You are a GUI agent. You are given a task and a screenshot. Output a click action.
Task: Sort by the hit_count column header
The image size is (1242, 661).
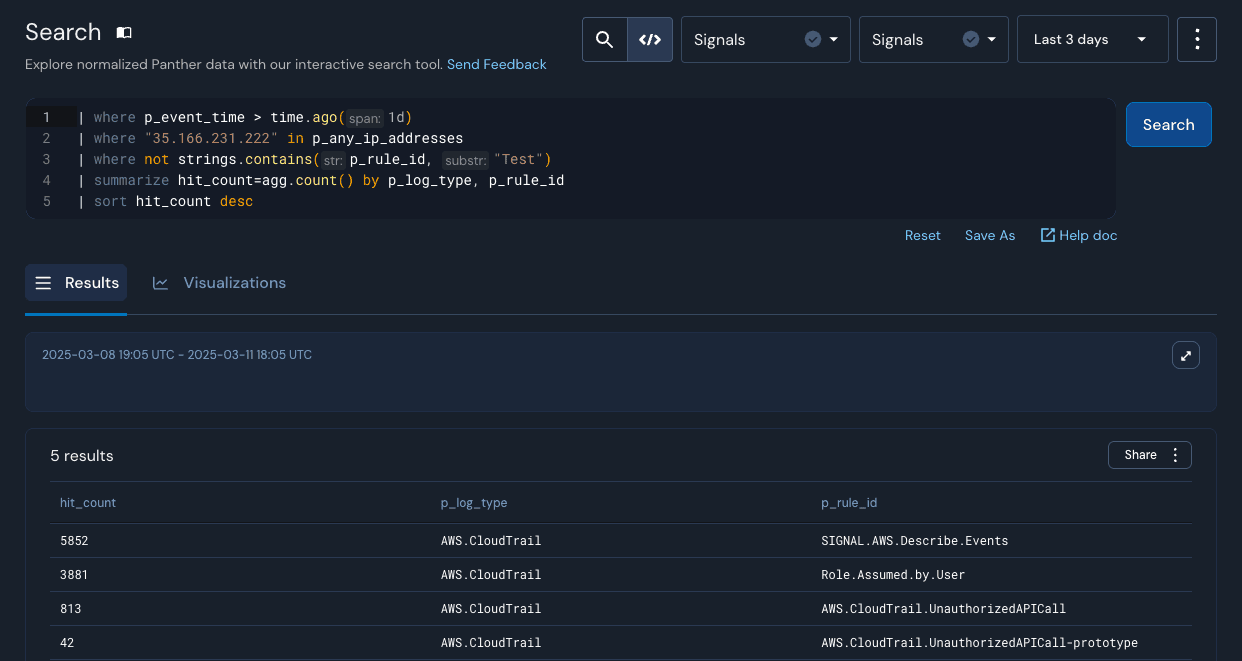coord(88,503)
